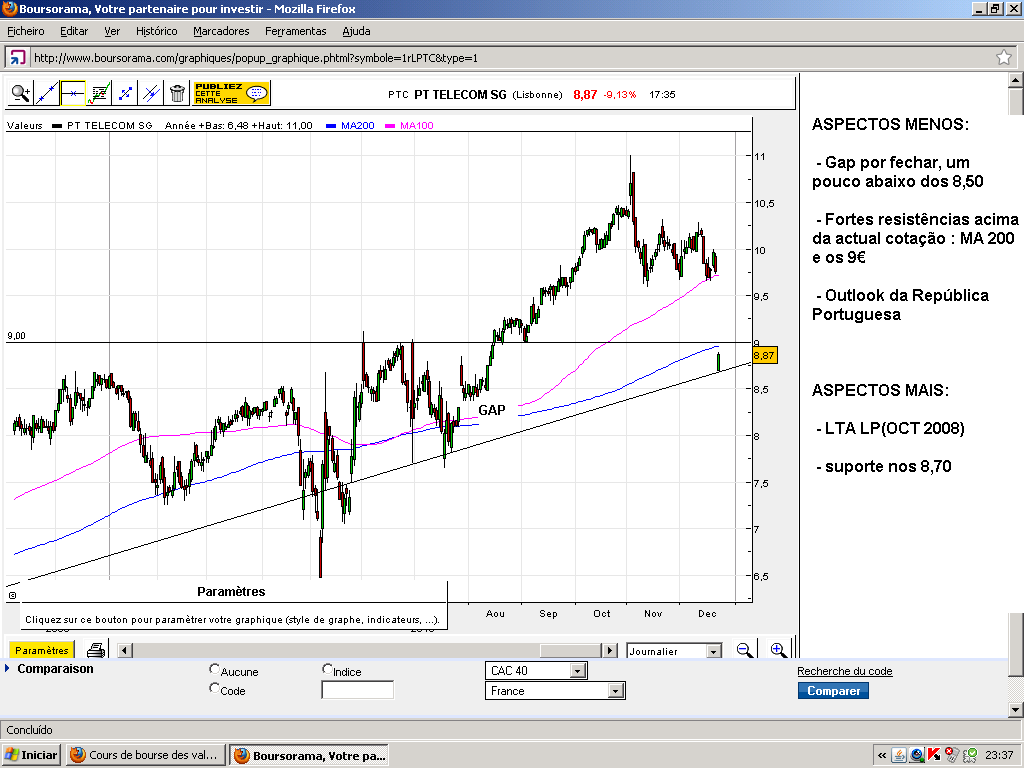Select the Indice radio button
Image resolution: width=1024 pixels, height=768 pixels.
327,669
